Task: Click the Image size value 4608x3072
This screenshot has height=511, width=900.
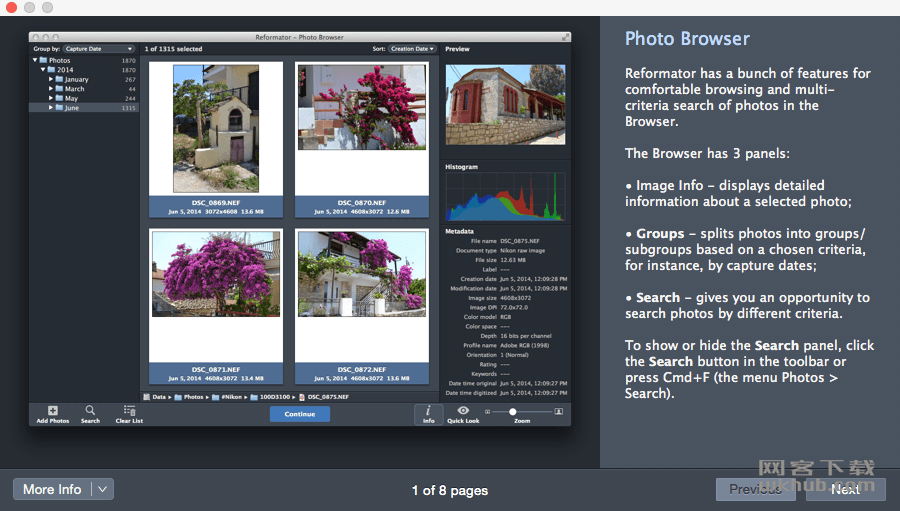Action: (x=515, y=298)
